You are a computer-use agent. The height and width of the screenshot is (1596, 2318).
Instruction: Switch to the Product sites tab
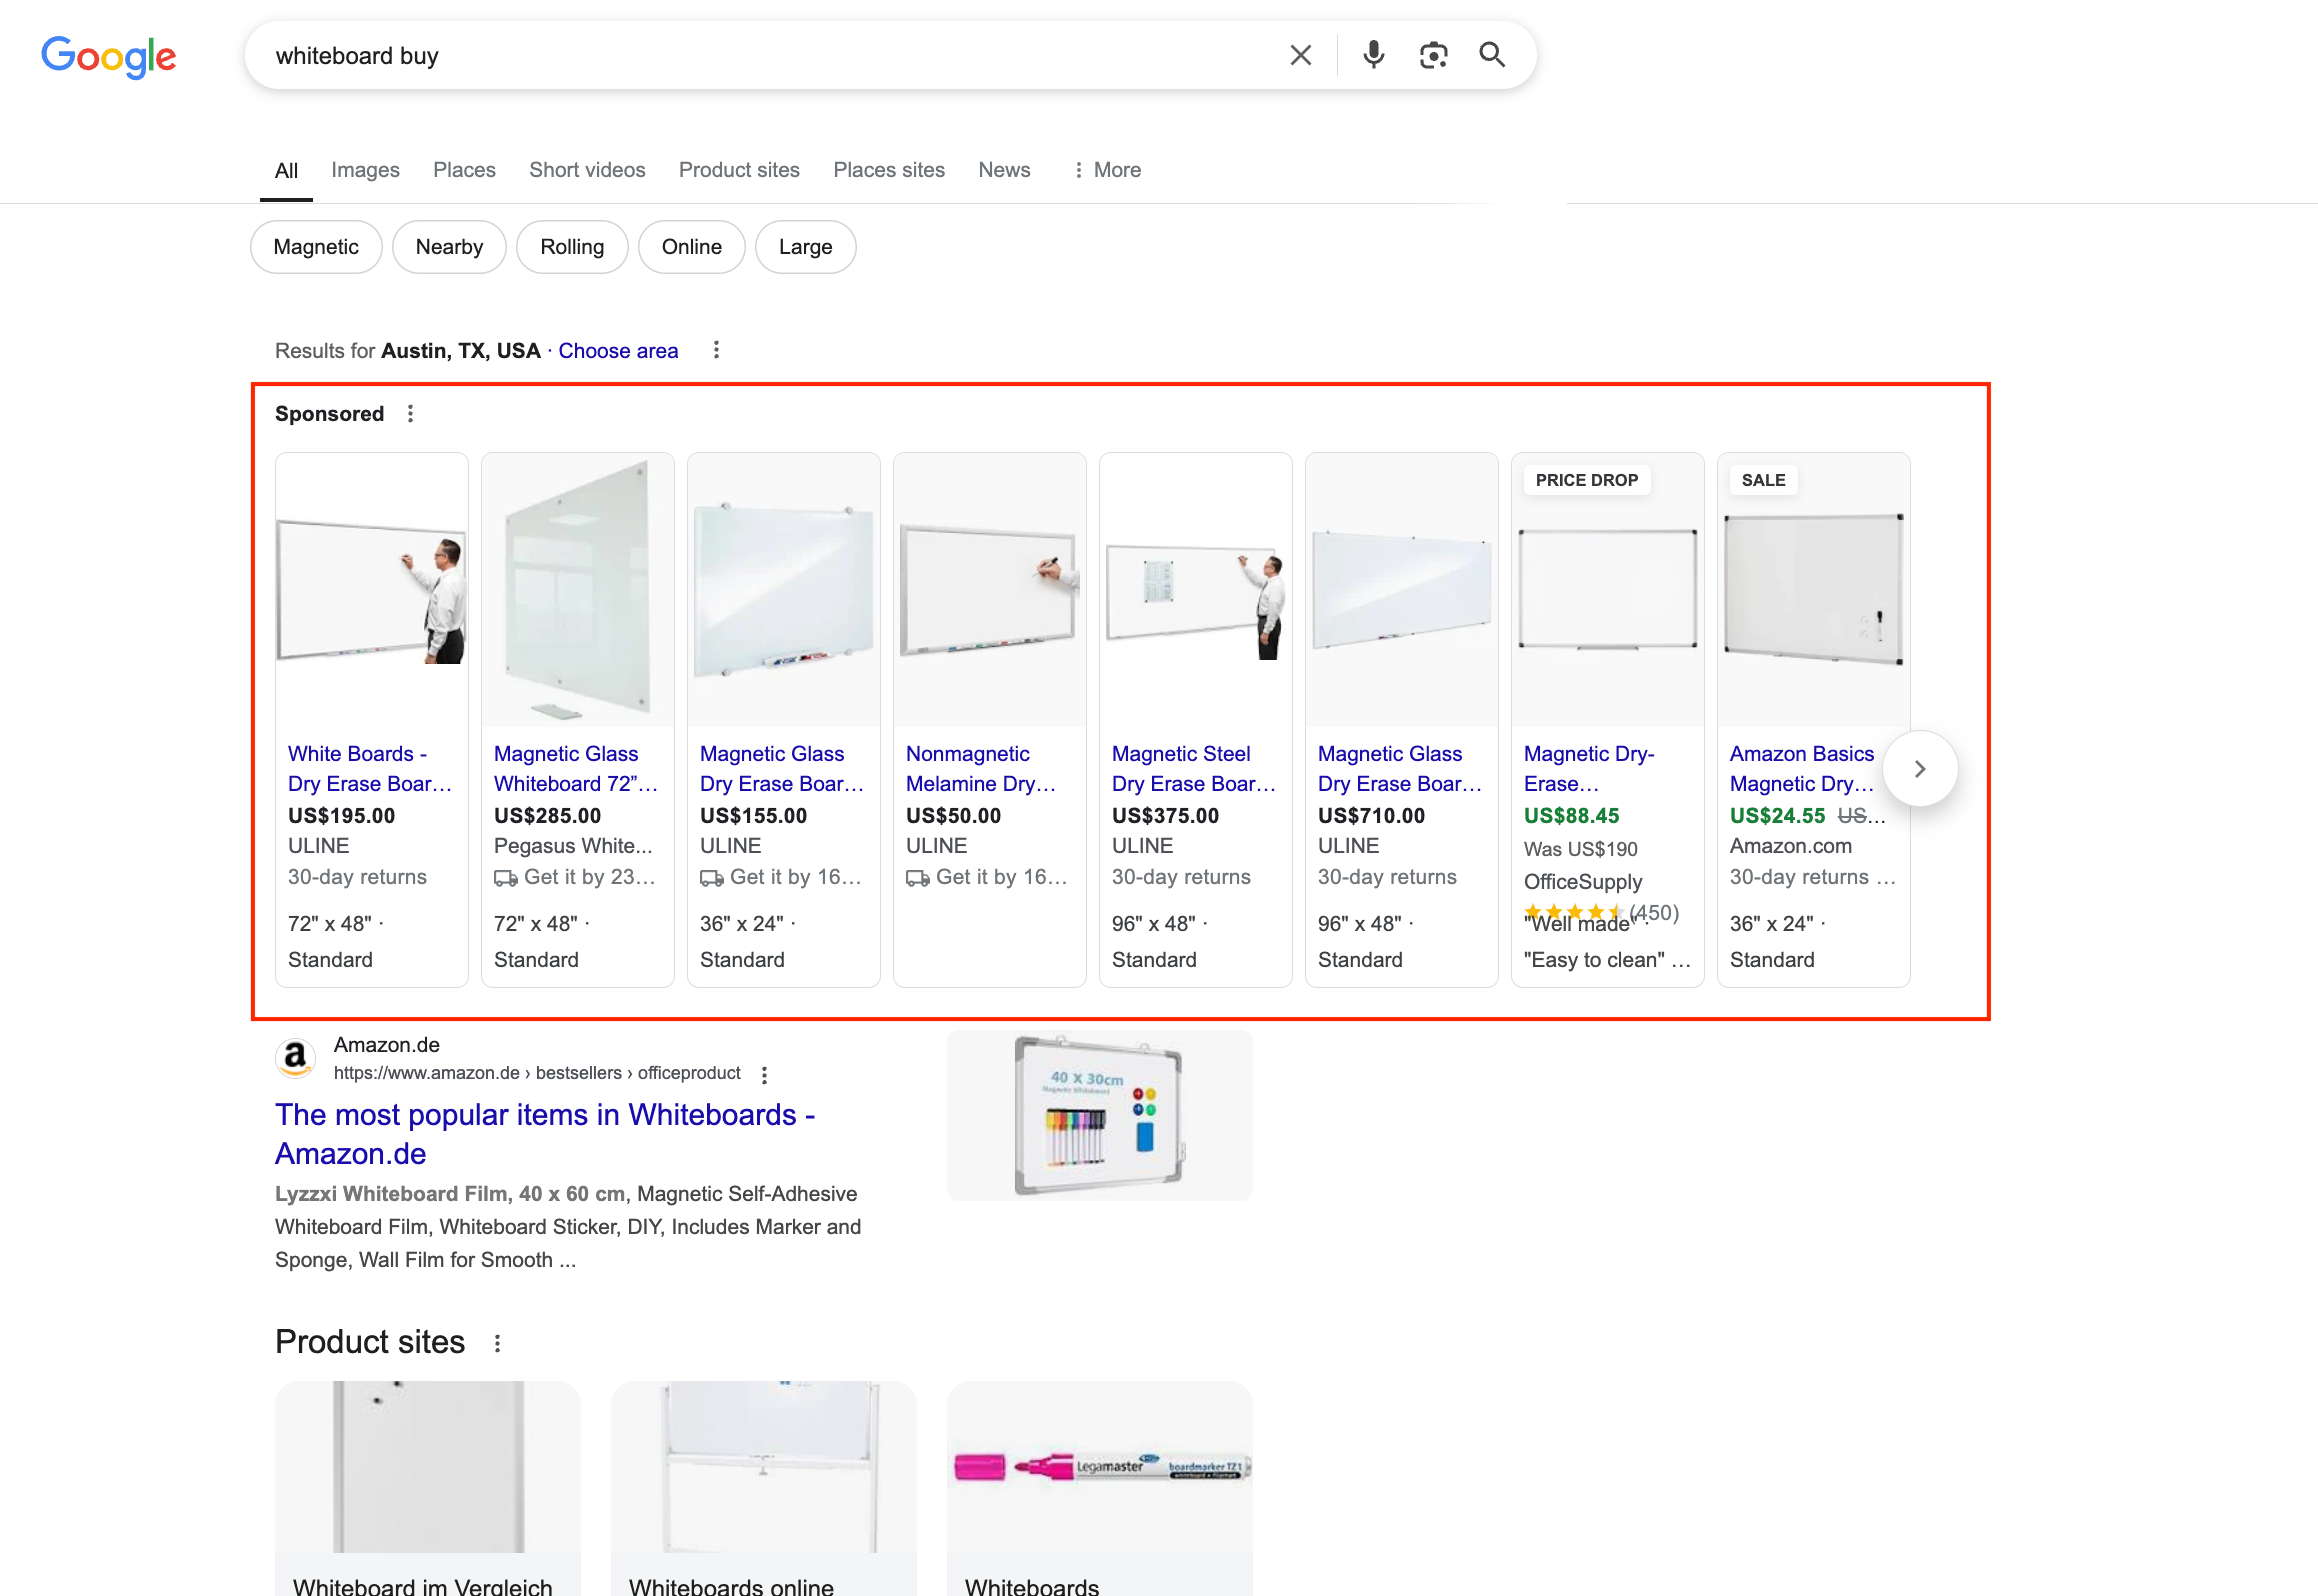738,170
